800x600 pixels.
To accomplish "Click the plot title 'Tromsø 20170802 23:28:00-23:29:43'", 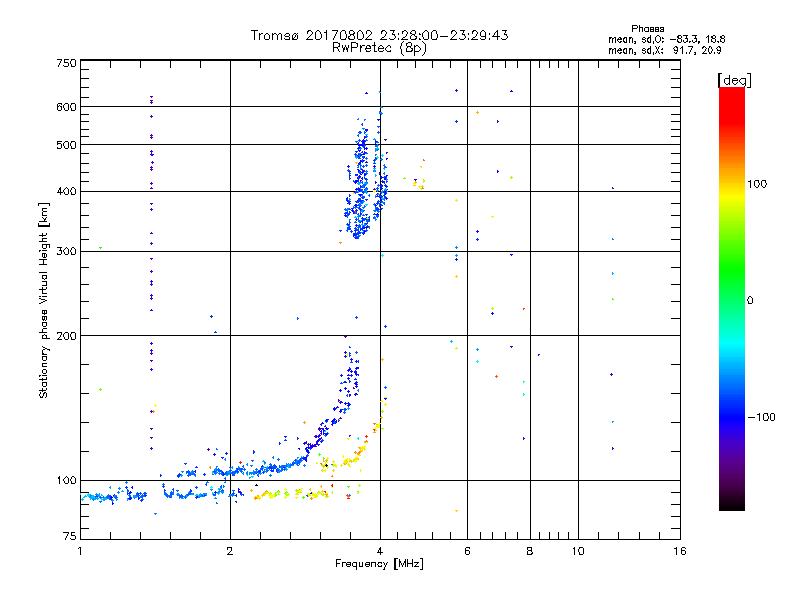I will coord(379,35).
